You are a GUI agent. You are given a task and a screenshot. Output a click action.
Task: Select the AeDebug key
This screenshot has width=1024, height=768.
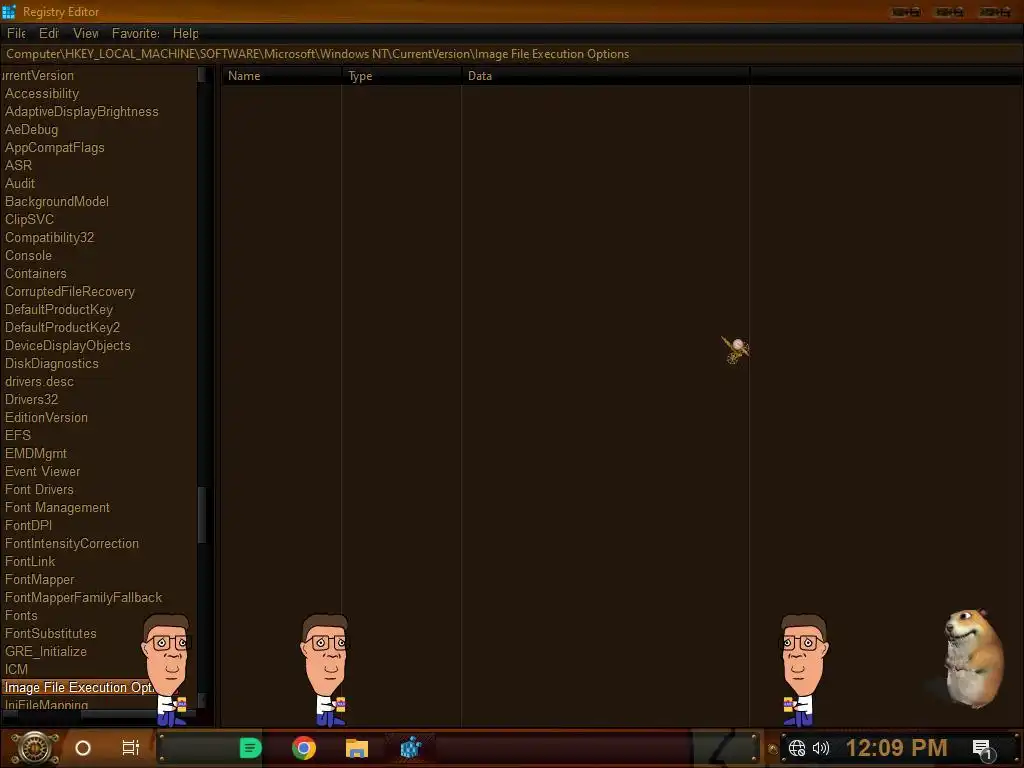pos(31,129)
